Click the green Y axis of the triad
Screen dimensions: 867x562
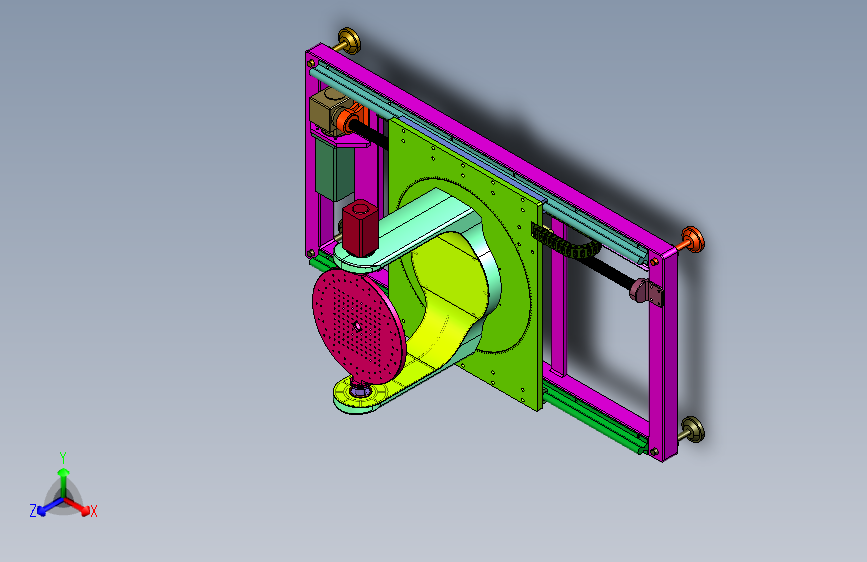(x=64, y=482)
